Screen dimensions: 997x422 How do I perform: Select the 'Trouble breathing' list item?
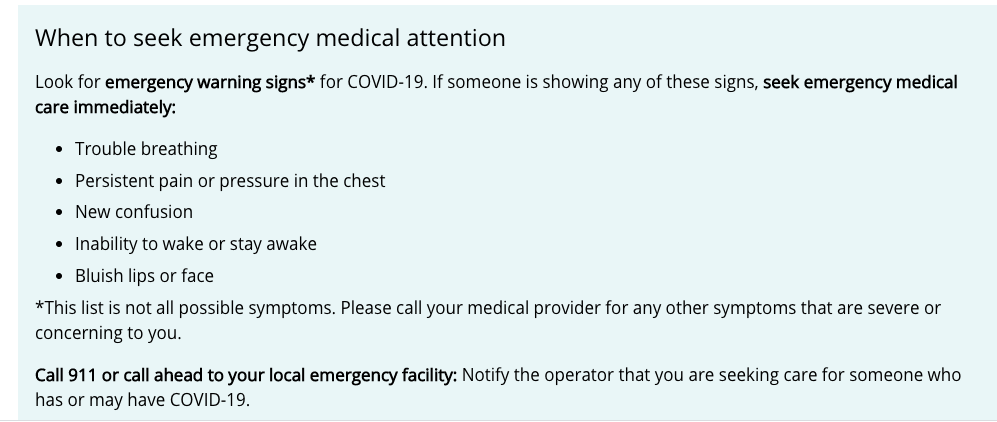[146, 149]
